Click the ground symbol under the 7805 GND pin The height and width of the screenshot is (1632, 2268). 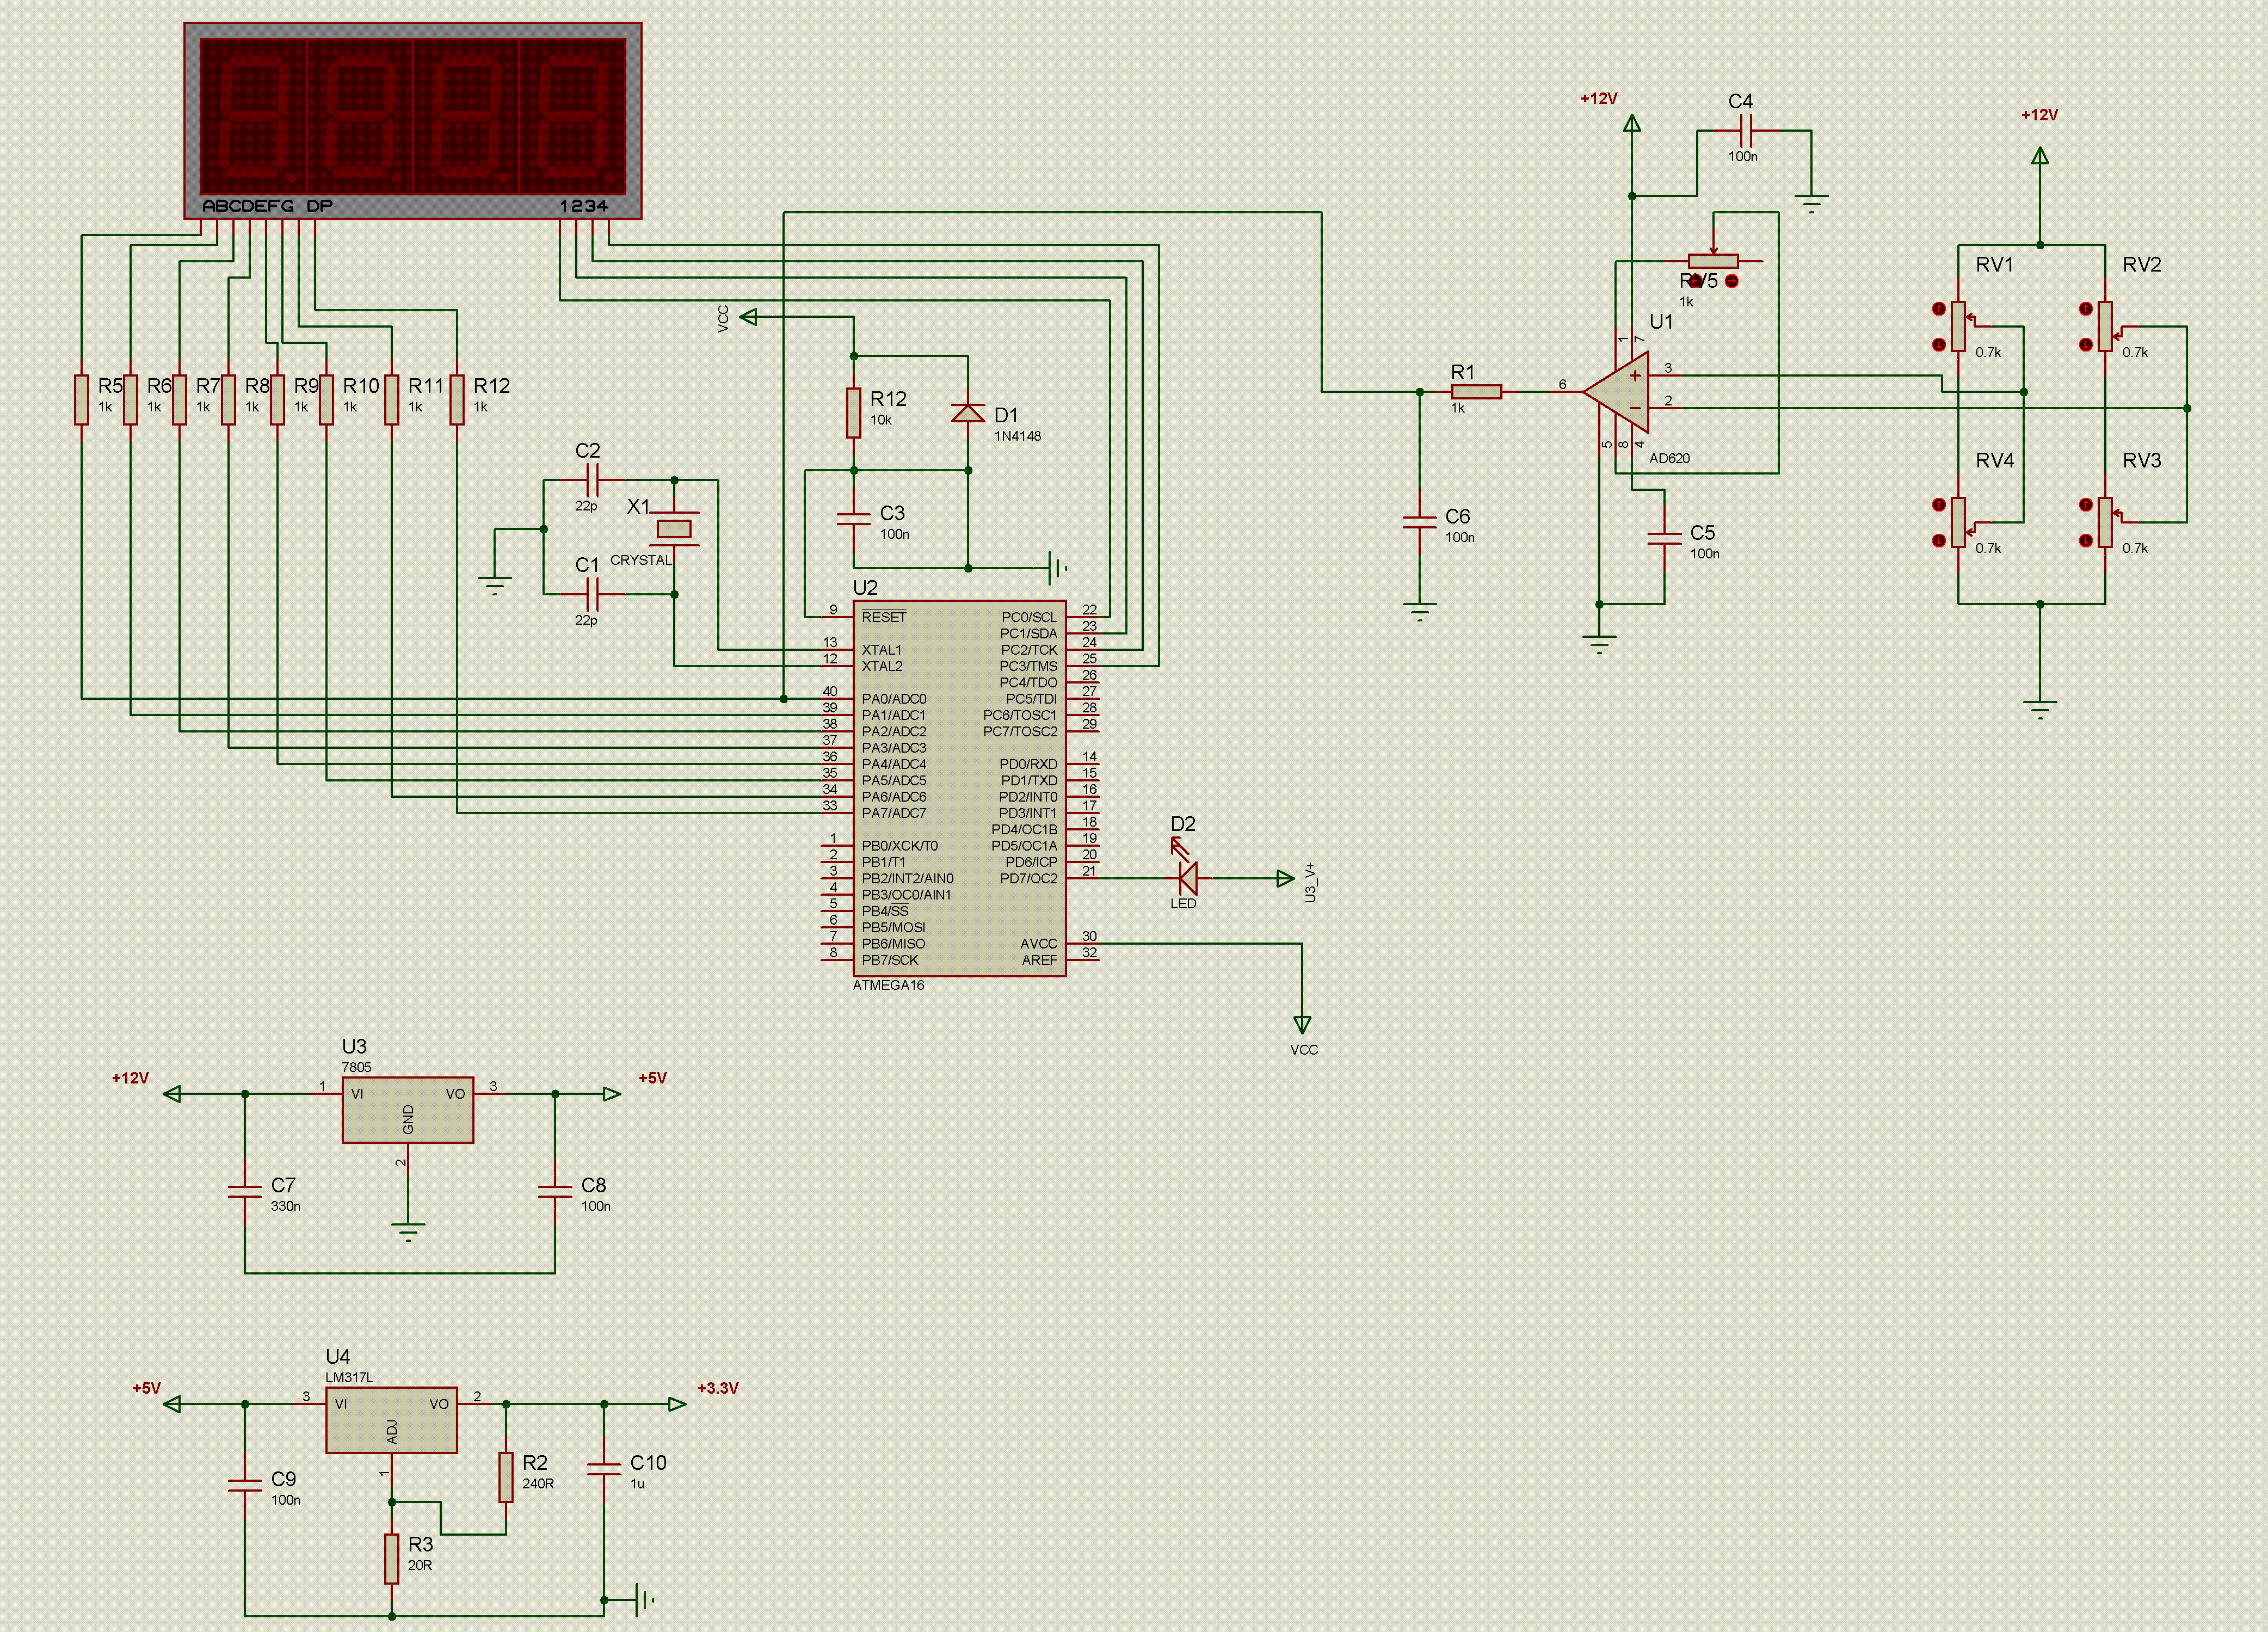point(408,1231)
